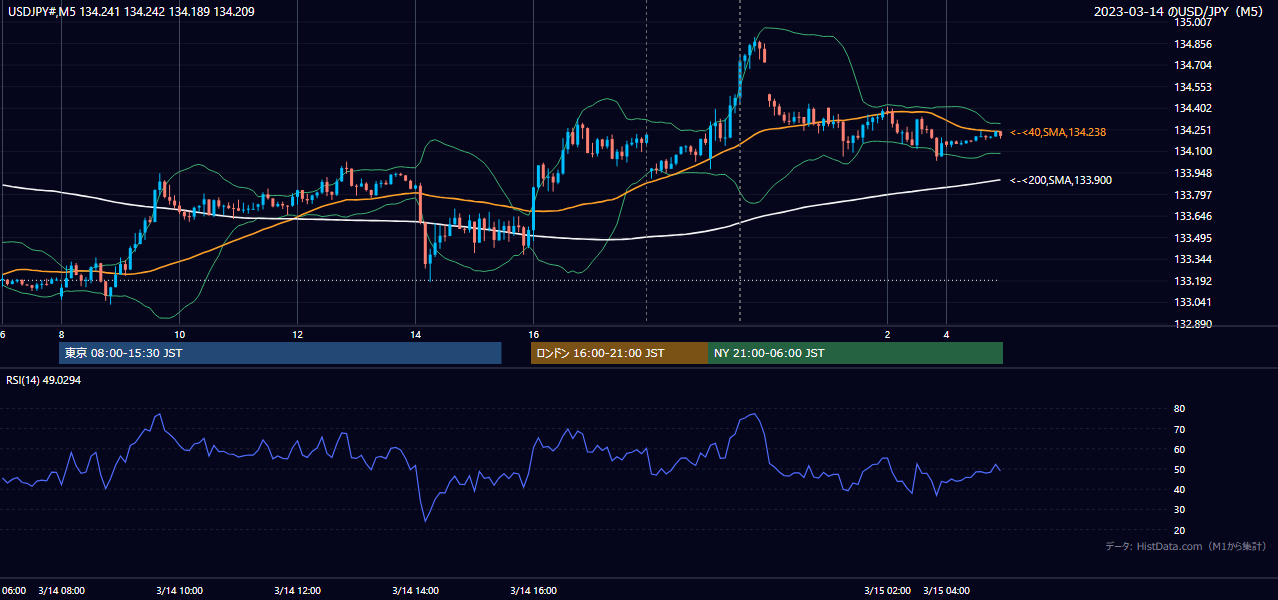Click hour label 14 under the price chart

coord(416,334)
